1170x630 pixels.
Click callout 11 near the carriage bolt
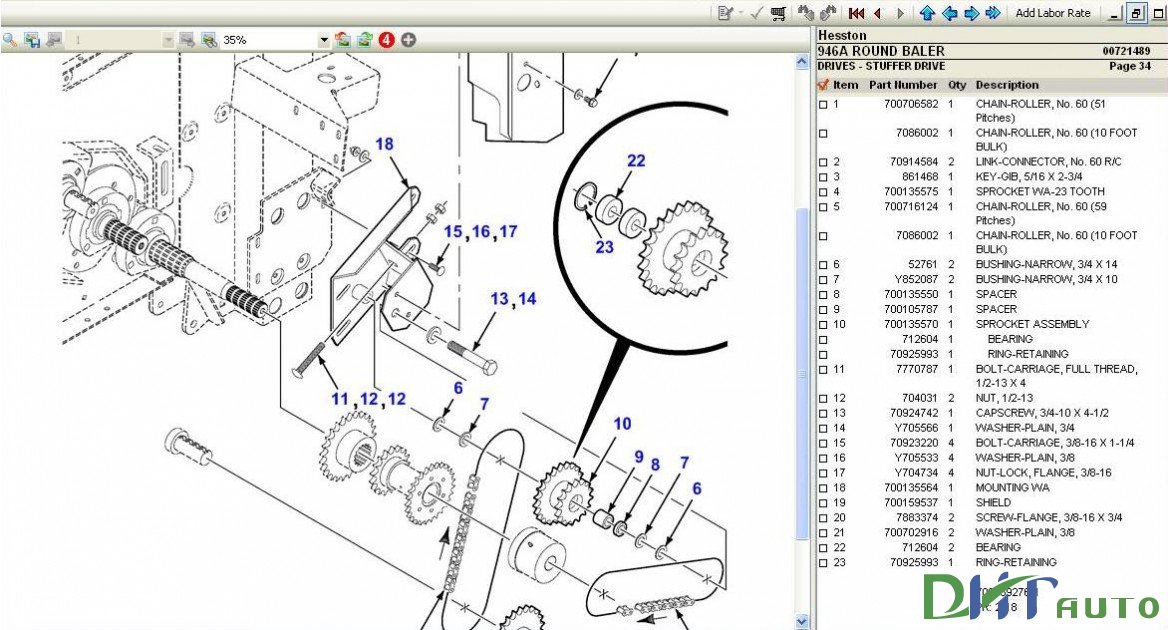(x=340, y=399)
